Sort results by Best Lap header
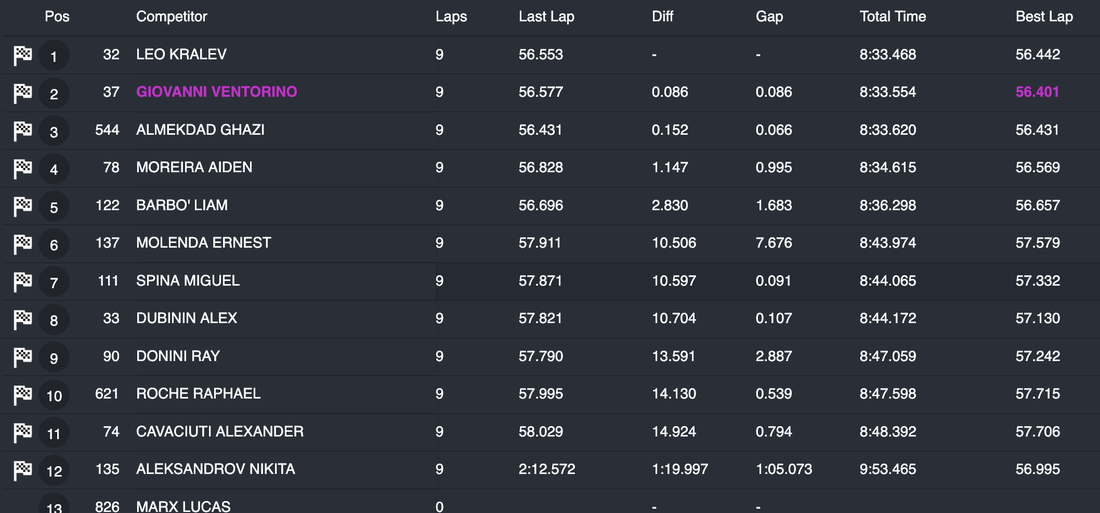 1044,16
